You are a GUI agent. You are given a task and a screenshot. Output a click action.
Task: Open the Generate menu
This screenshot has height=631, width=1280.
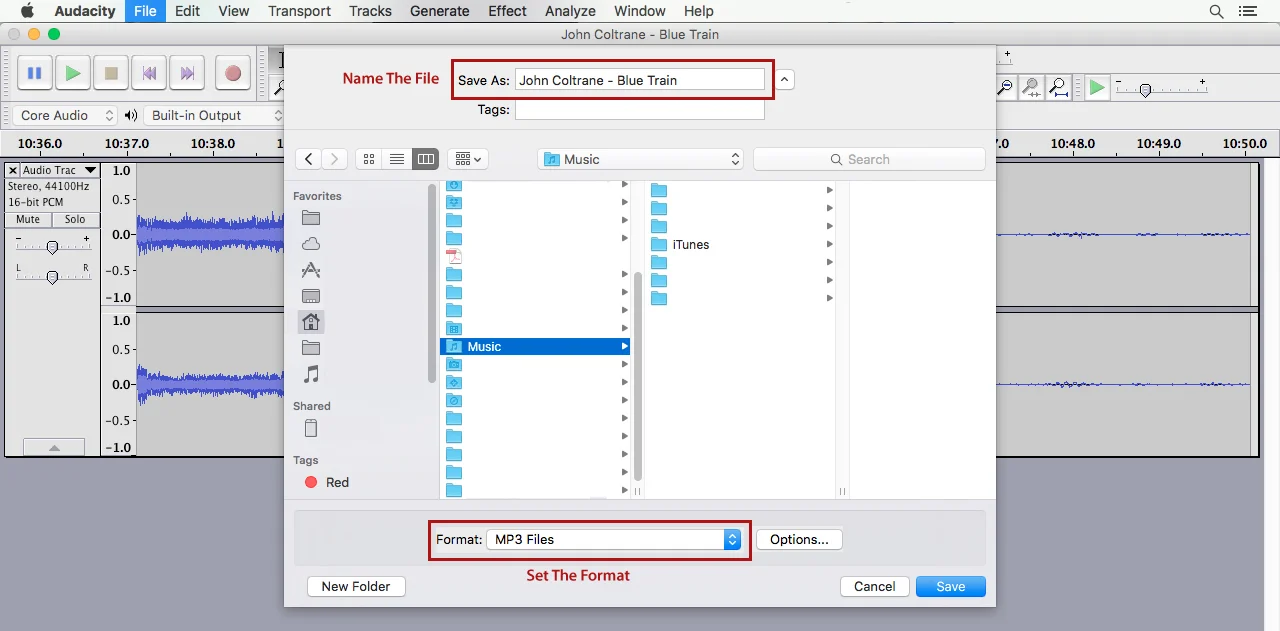(x=439, y=11)
